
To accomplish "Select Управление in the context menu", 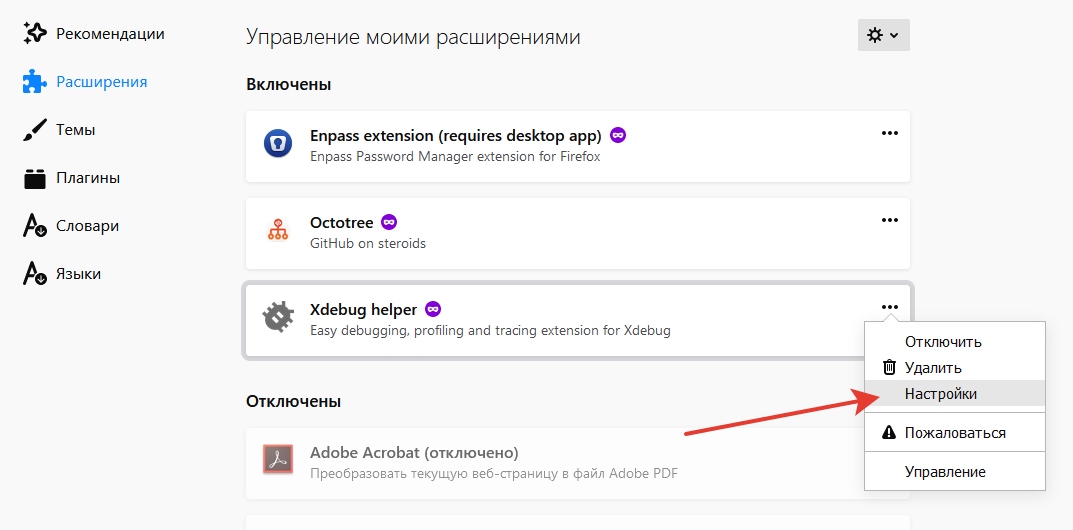I will (x=955, y=472).
